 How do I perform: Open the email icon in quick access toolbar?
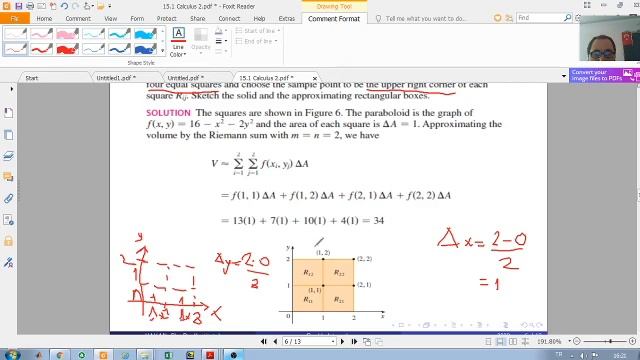(42, 6)
